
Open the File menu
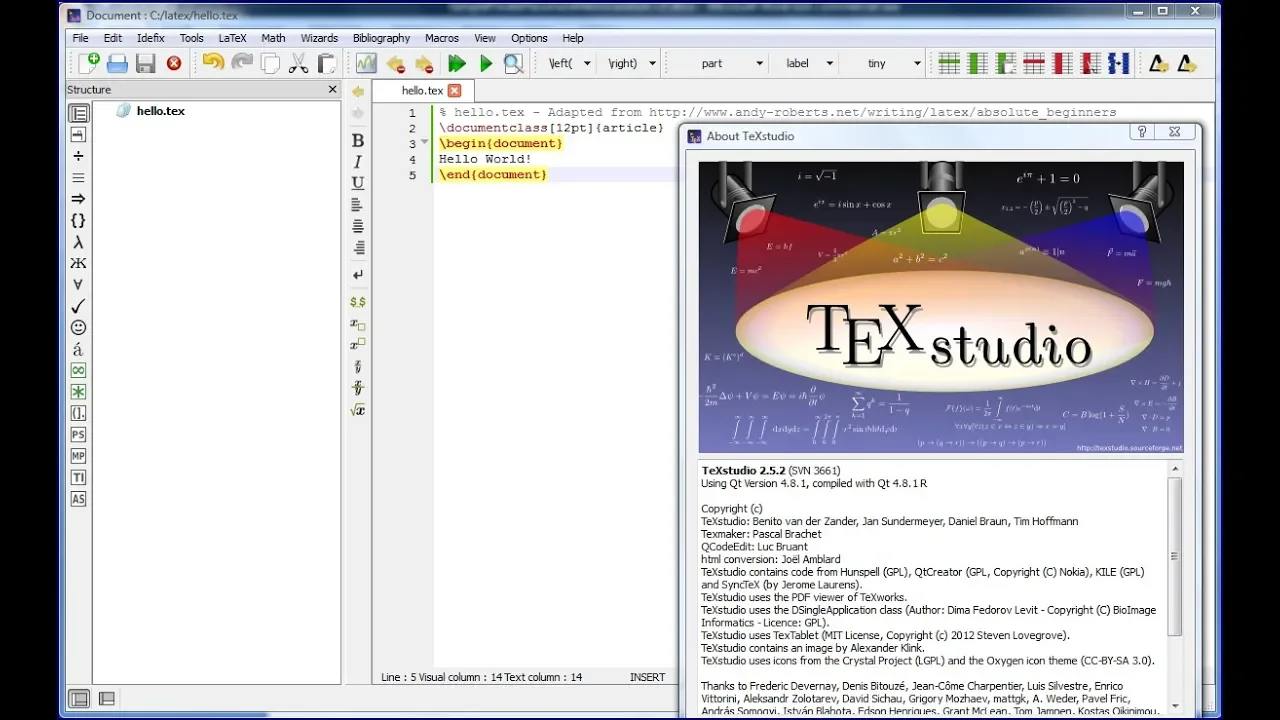[x=81, y=38]
